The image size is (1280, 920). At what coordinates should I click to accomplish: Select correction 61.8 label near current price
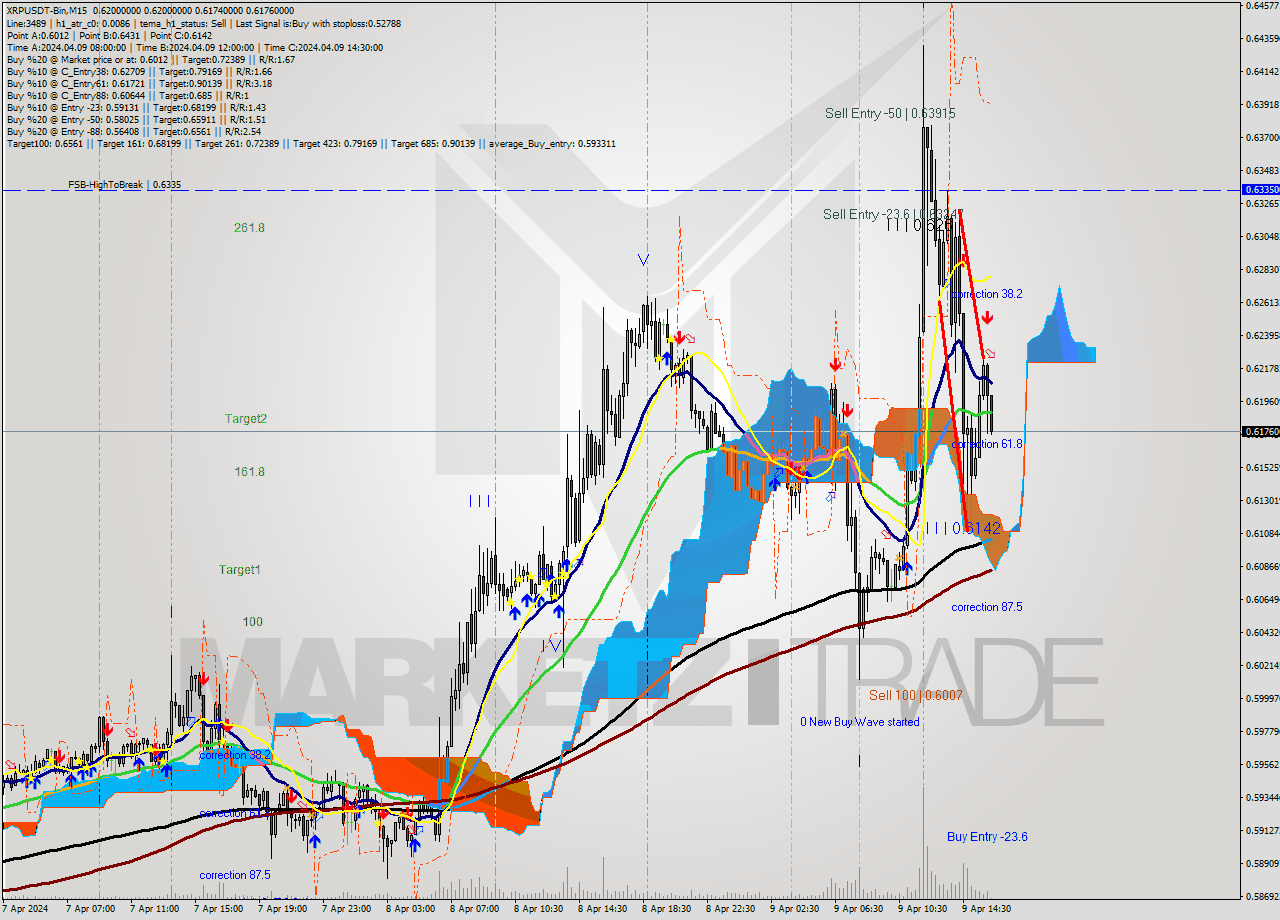pyautogui.click(x=987, y=444)
